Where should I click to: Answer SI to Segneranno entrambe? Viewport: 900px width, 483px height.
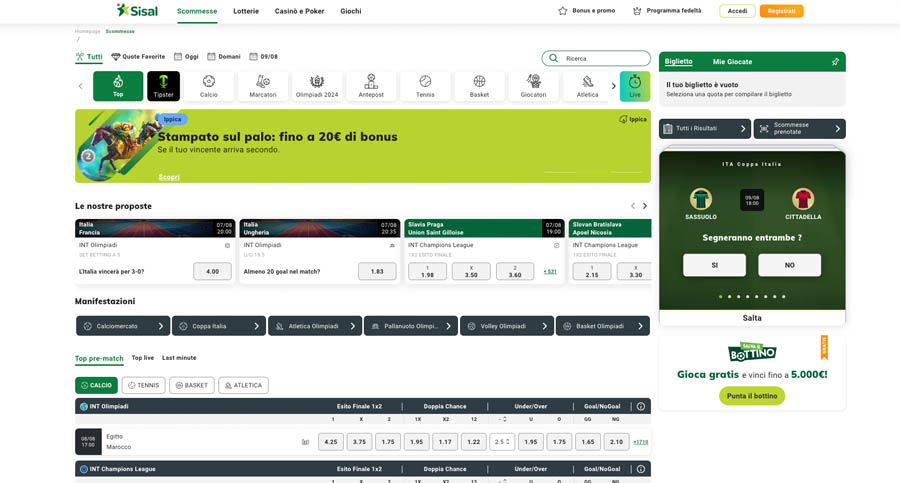point(715,265)
